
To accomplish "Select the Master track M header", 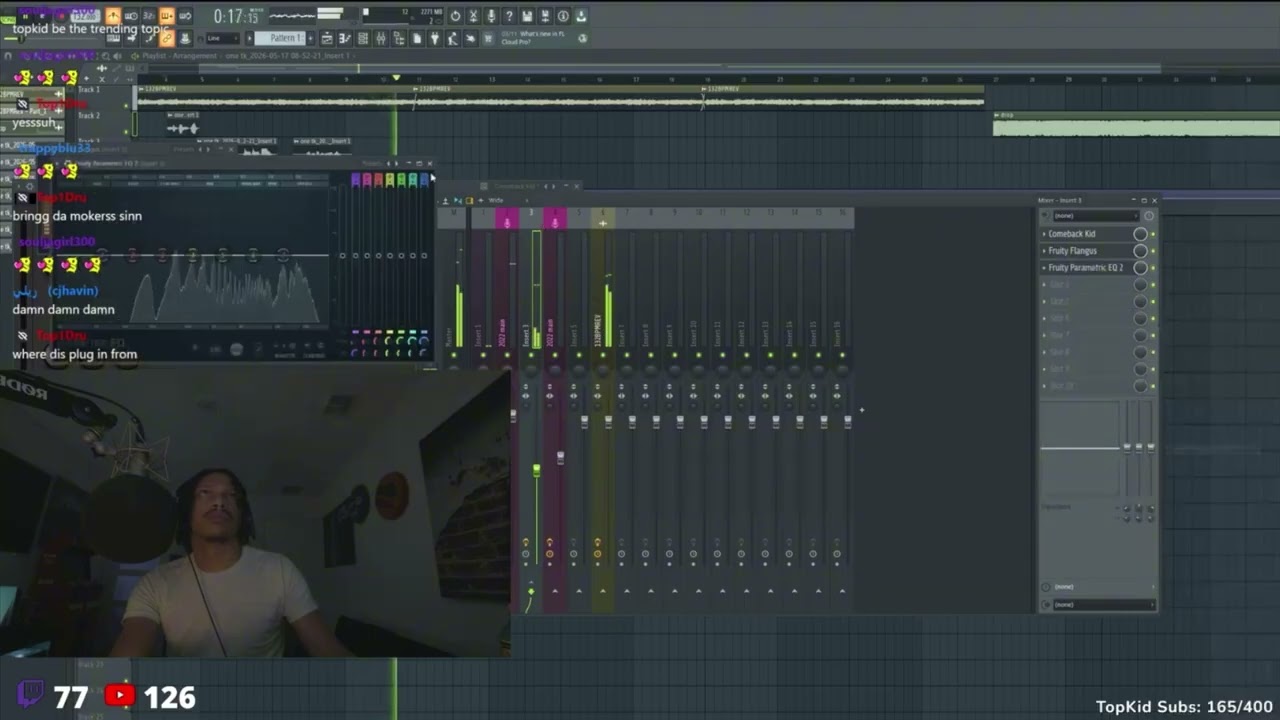I will tap(454, 218).
